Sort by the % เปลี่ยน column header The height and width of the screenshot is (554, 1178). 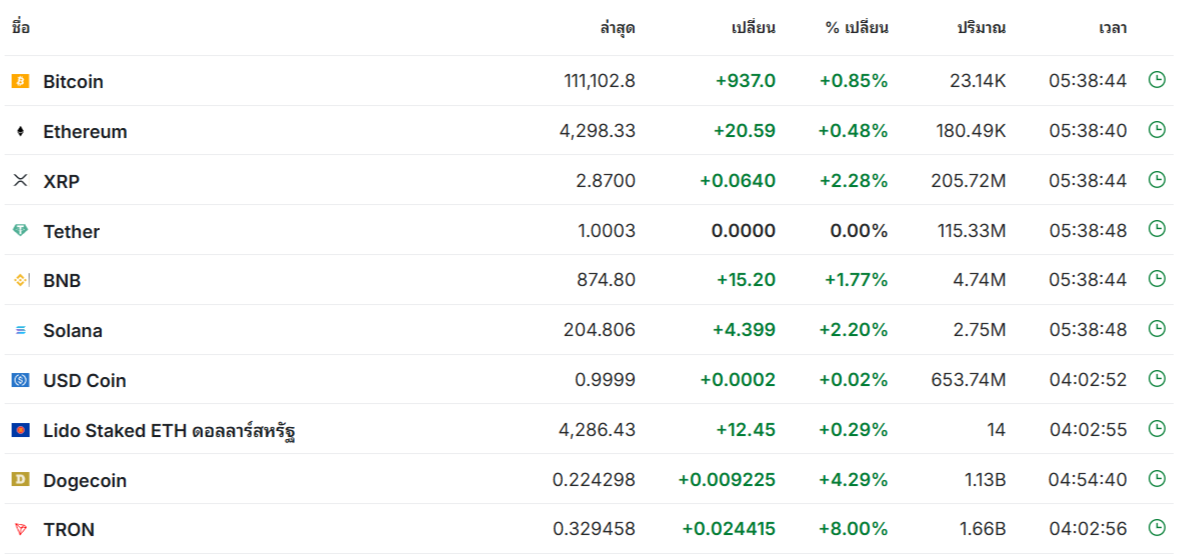tap(857, 29)
